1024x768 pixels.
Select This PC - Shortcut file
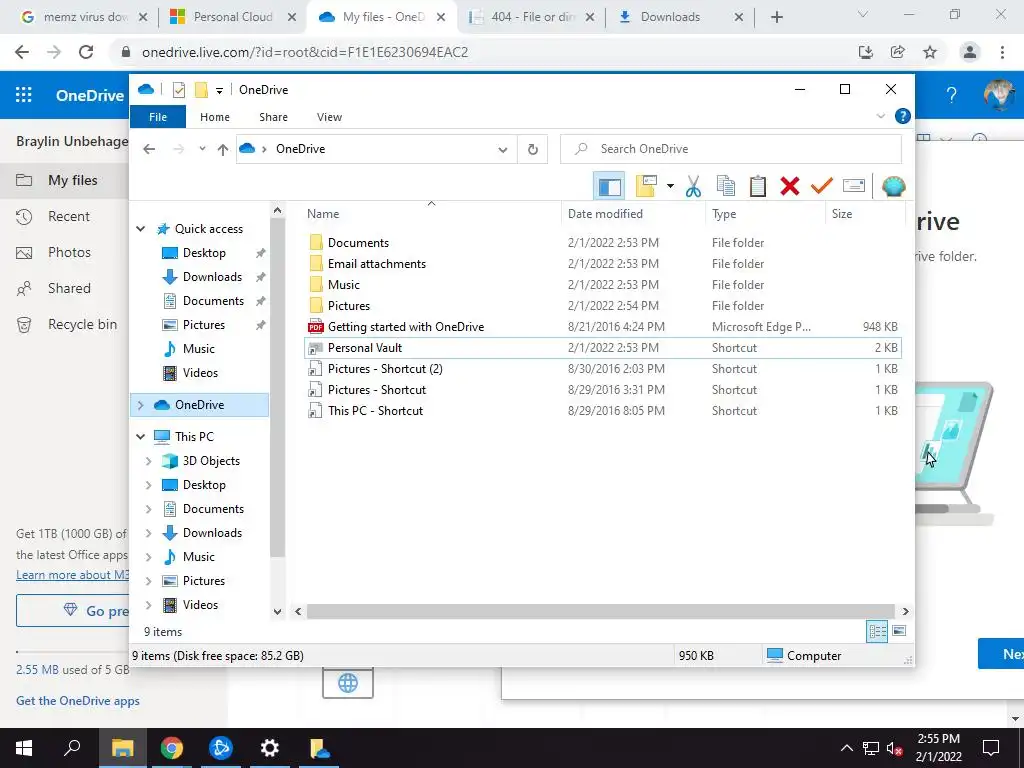pos(376,411)
